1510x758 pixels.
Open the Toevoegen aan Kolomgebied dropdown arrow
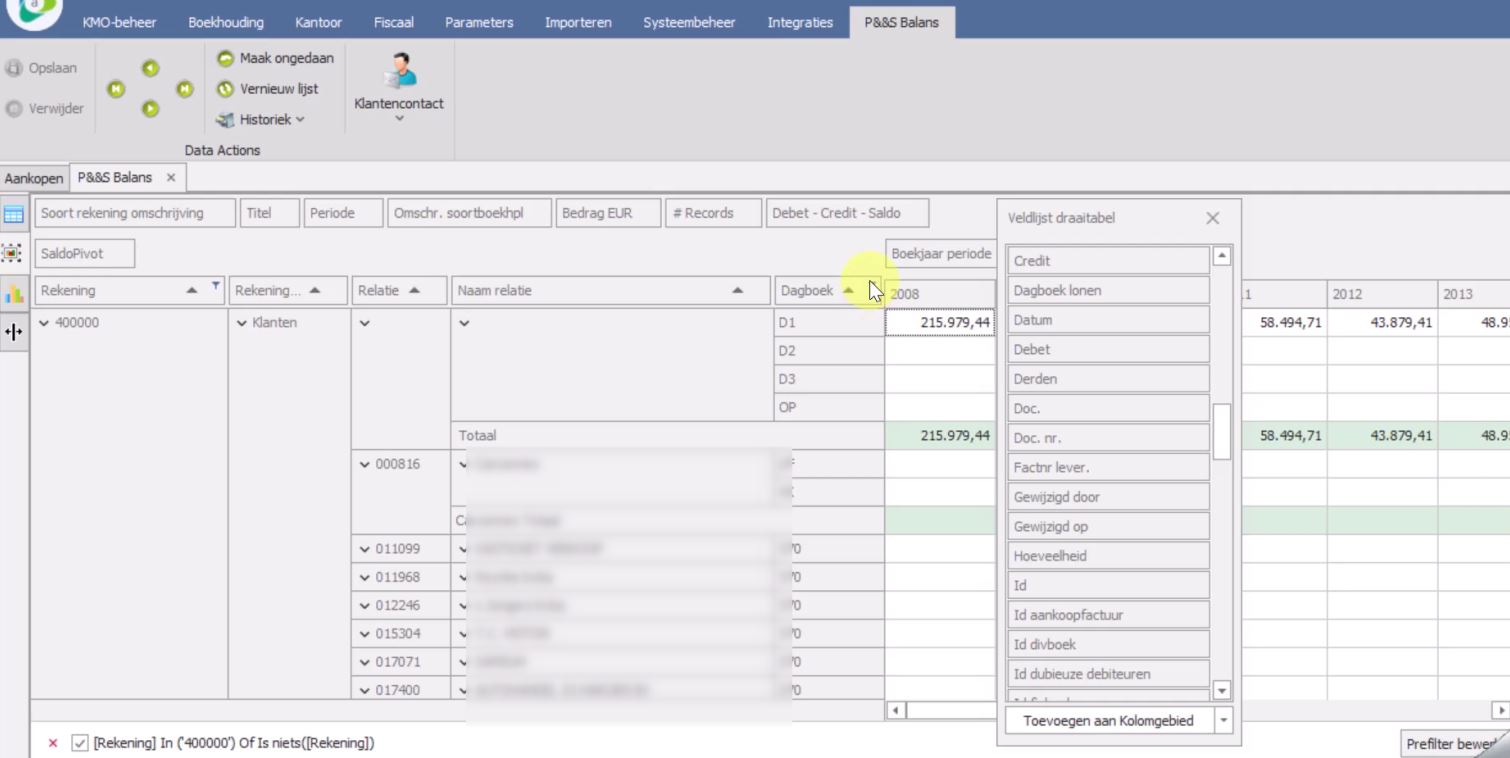tap(1223, 720)
